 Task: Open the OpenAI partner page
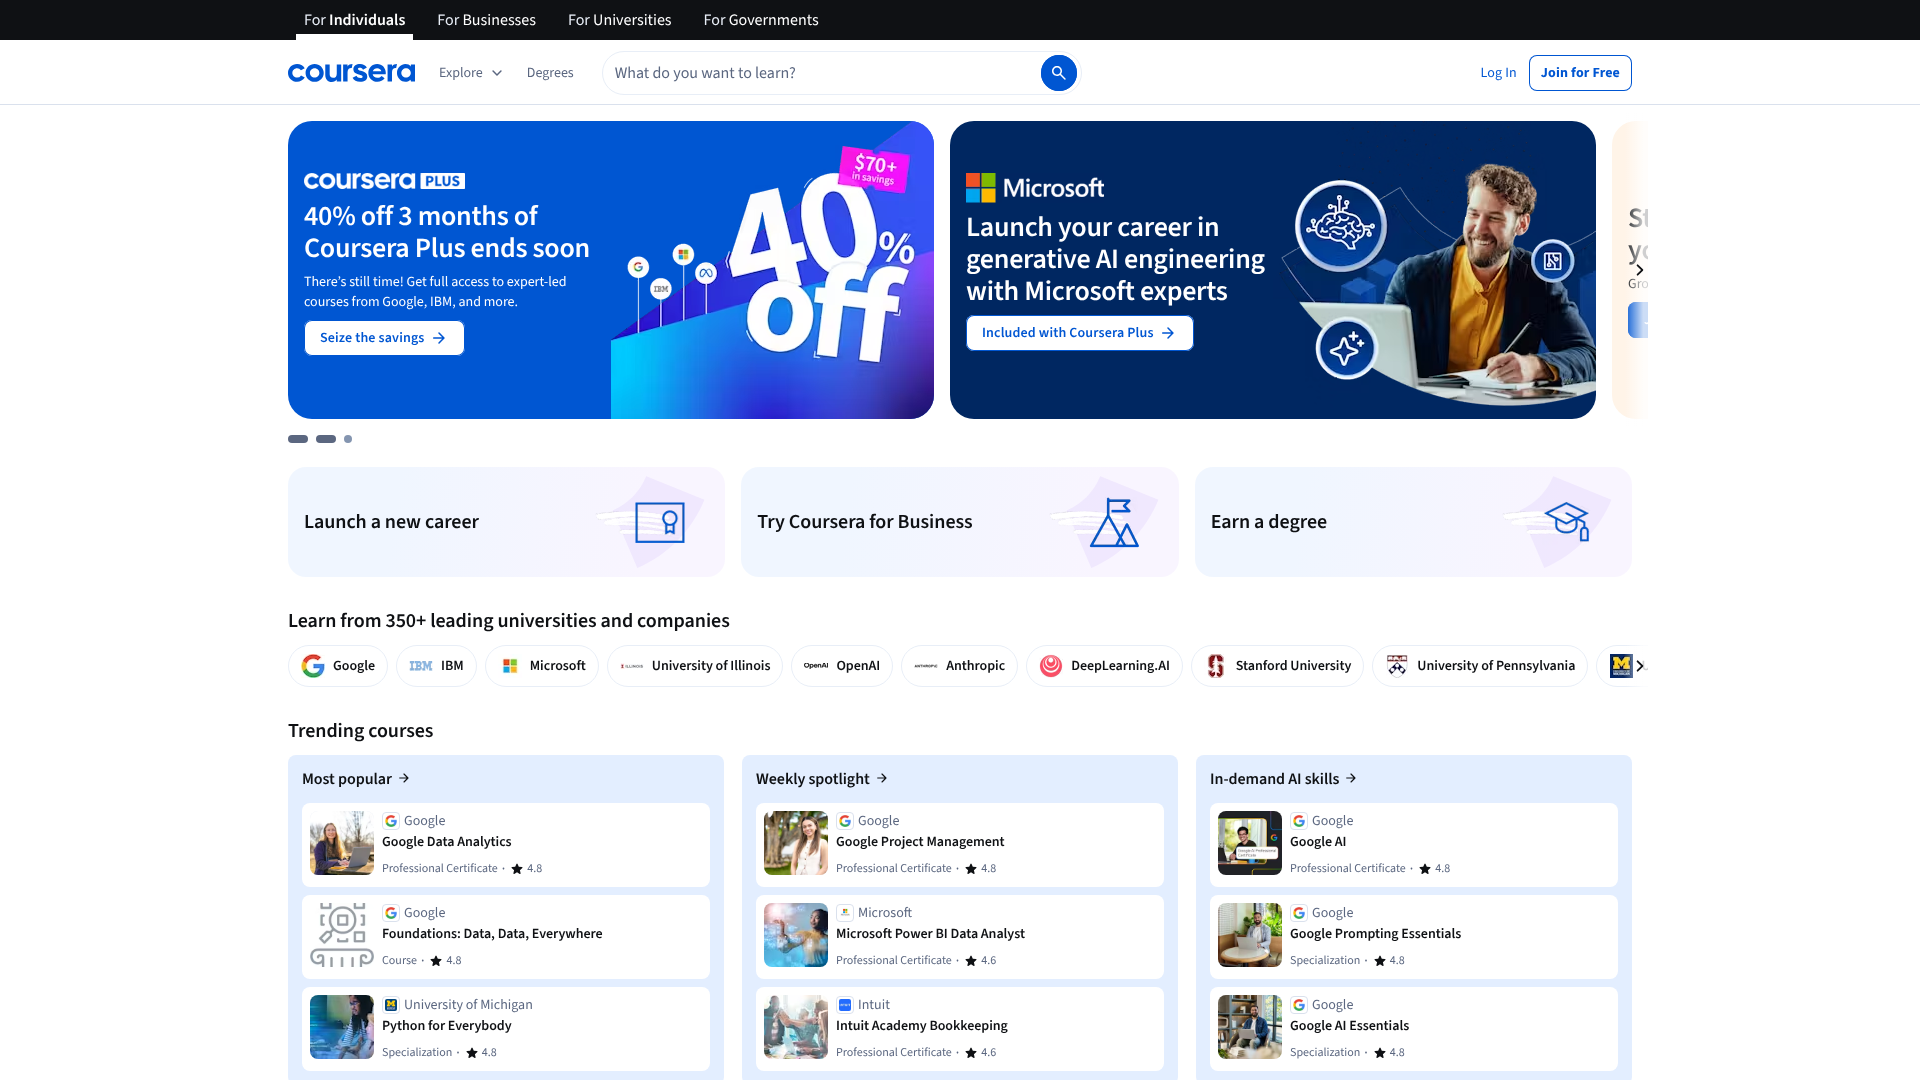click(x=841, y=665)
